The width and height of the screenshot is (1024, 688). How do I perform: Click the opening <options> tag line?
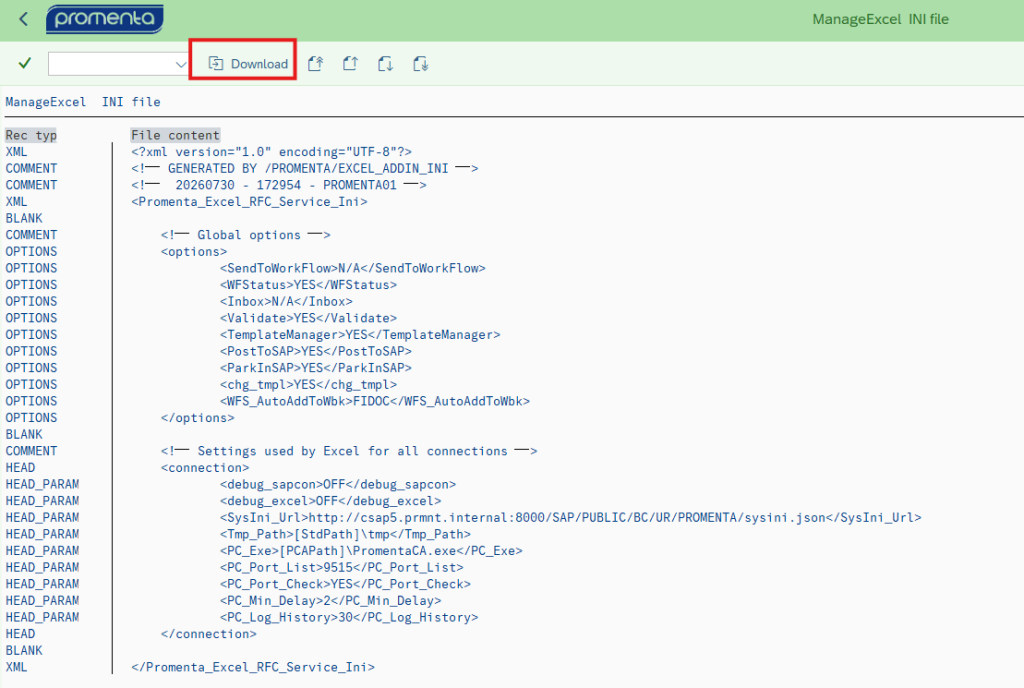(194, 252)
